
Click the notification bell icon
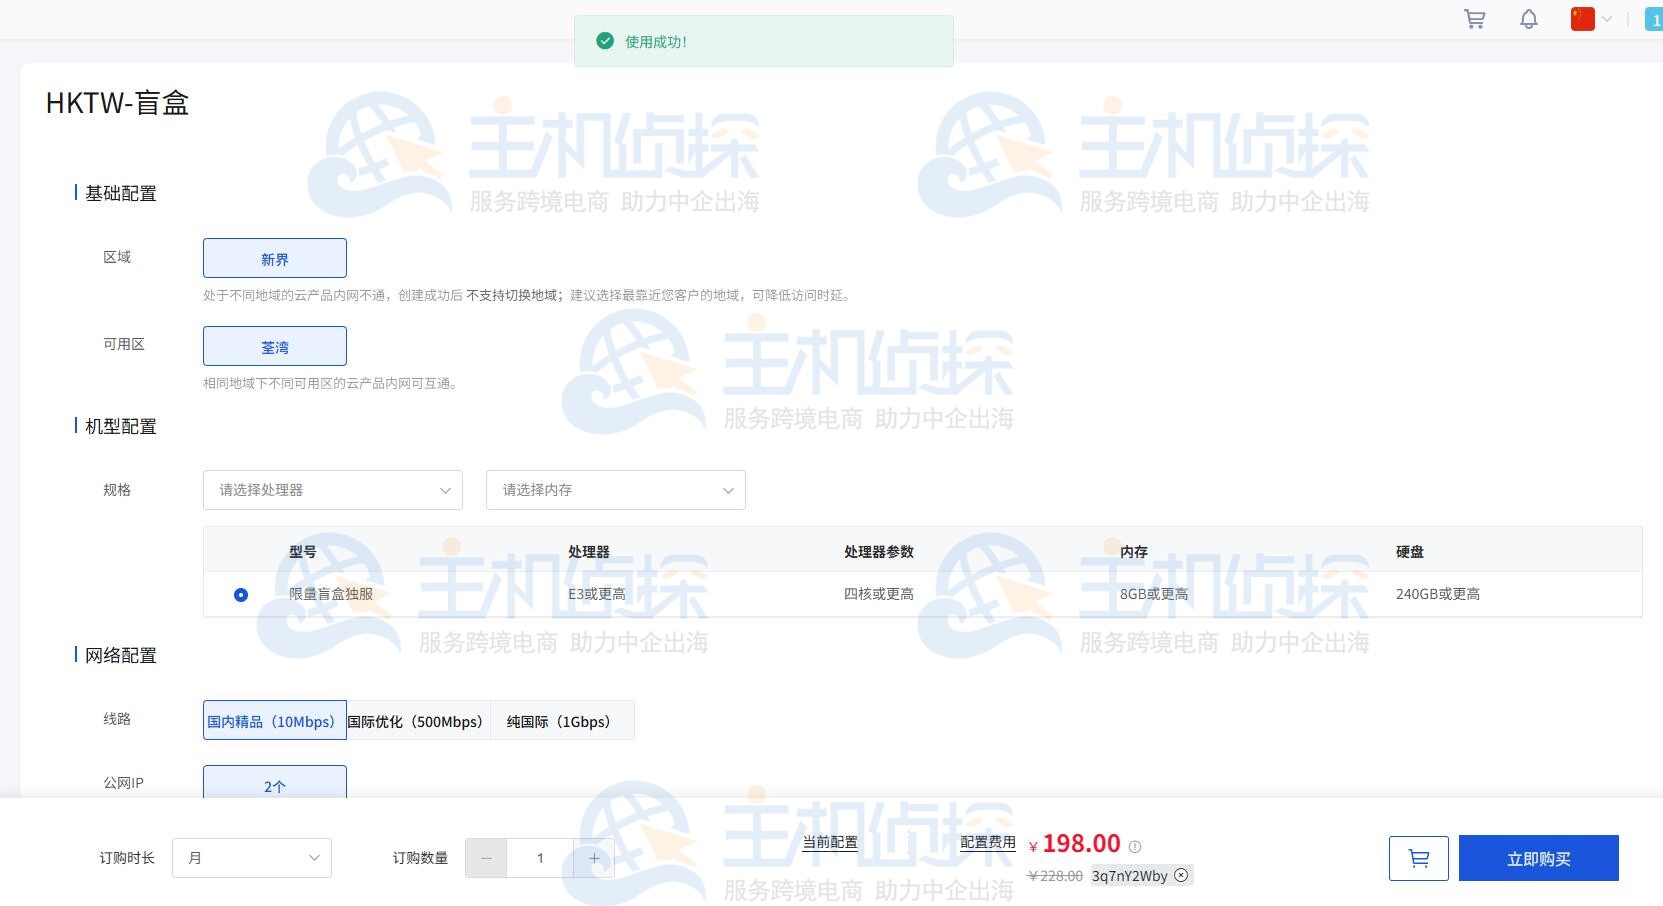tap(1528, 18)
